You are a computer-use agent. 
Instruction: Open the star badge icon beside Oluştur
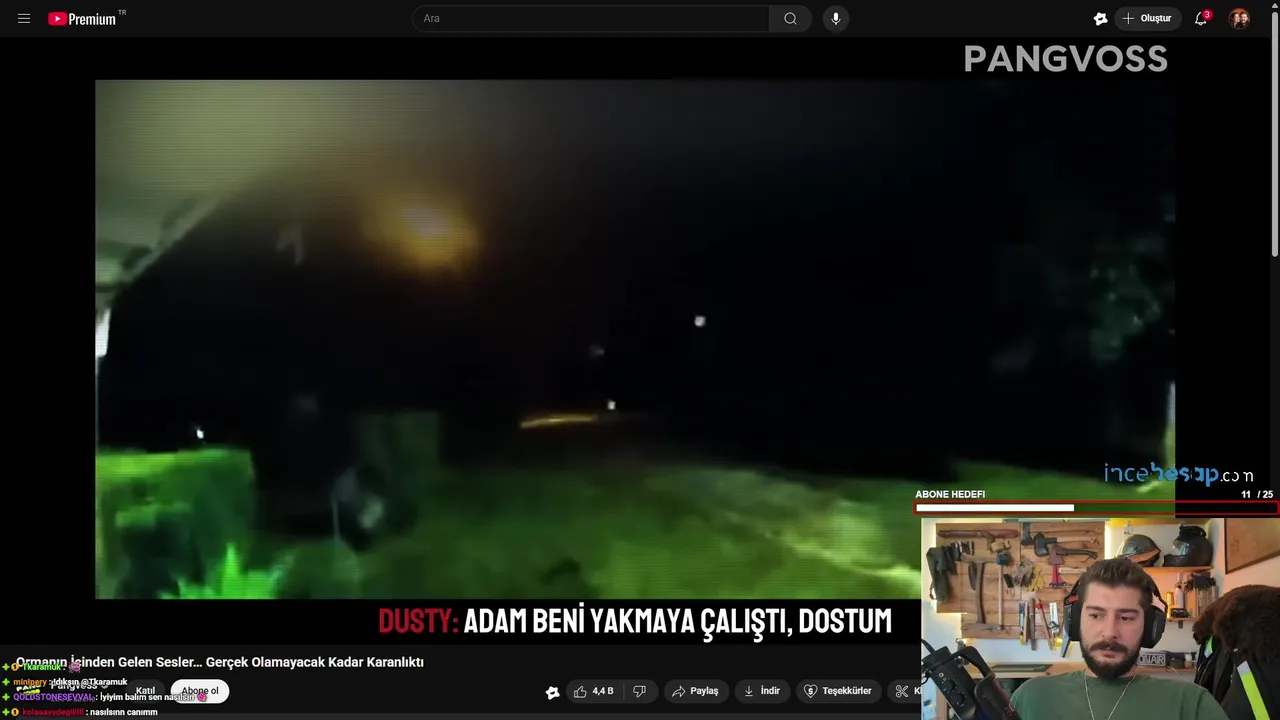1100,18
